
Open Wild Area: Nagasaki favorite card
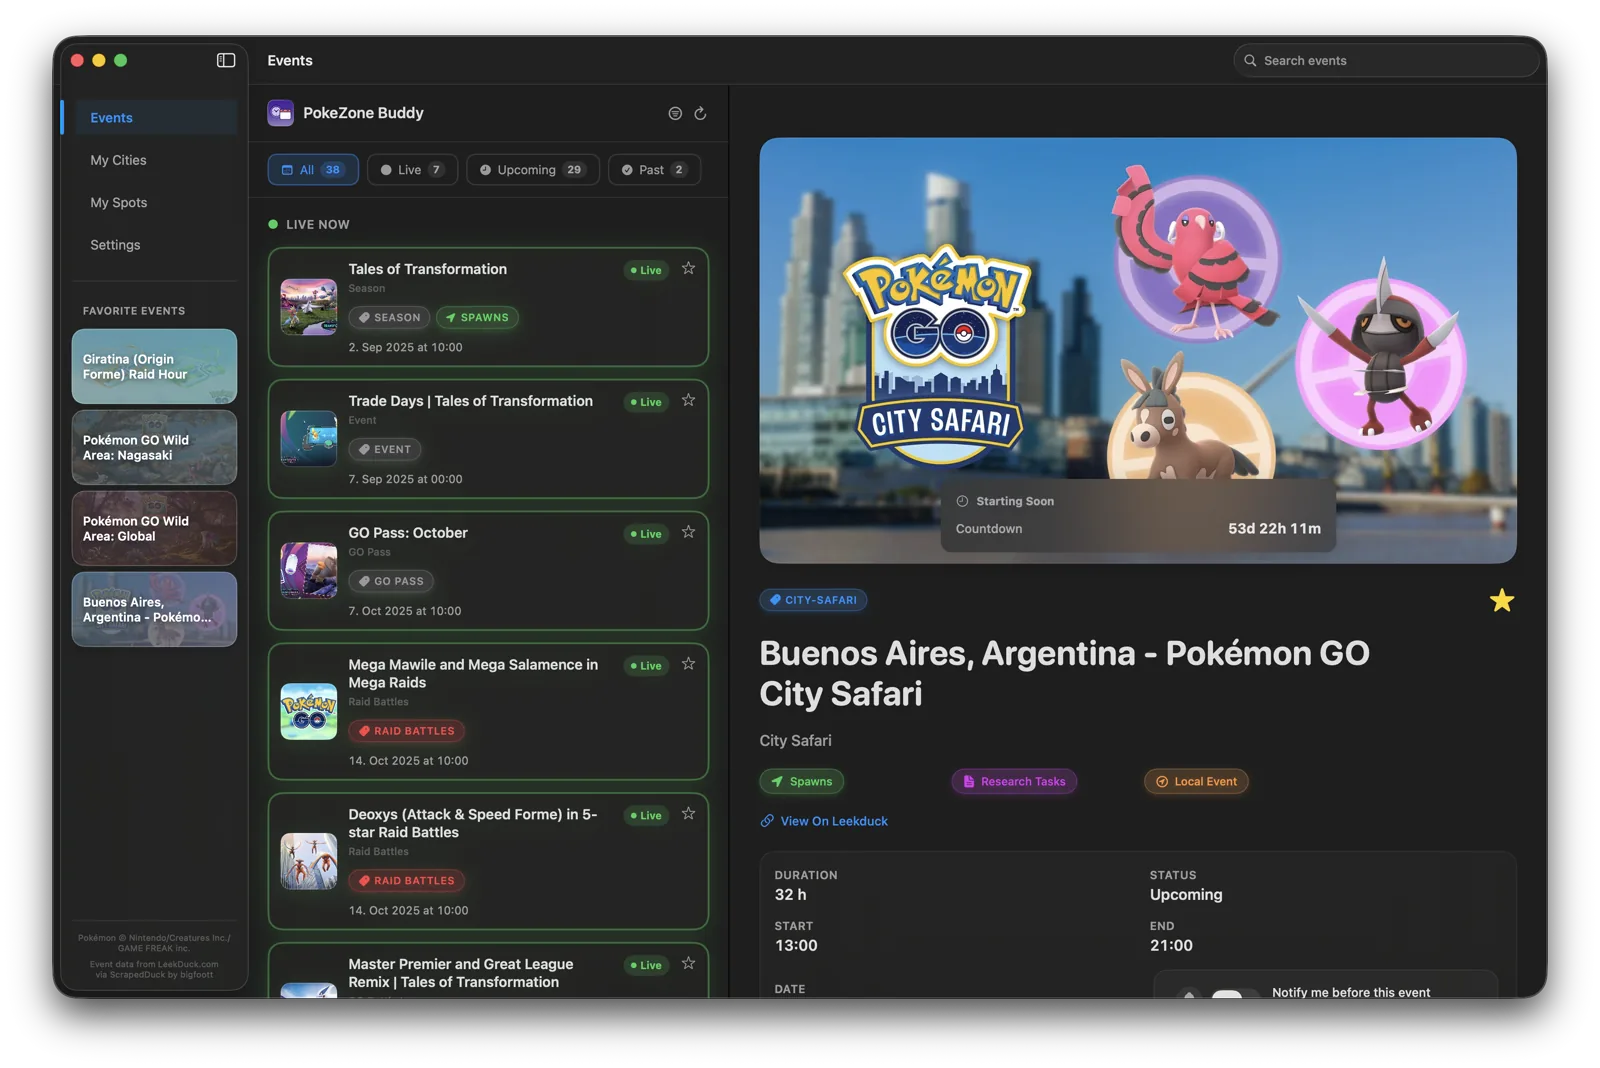click(x=154, y=447)
